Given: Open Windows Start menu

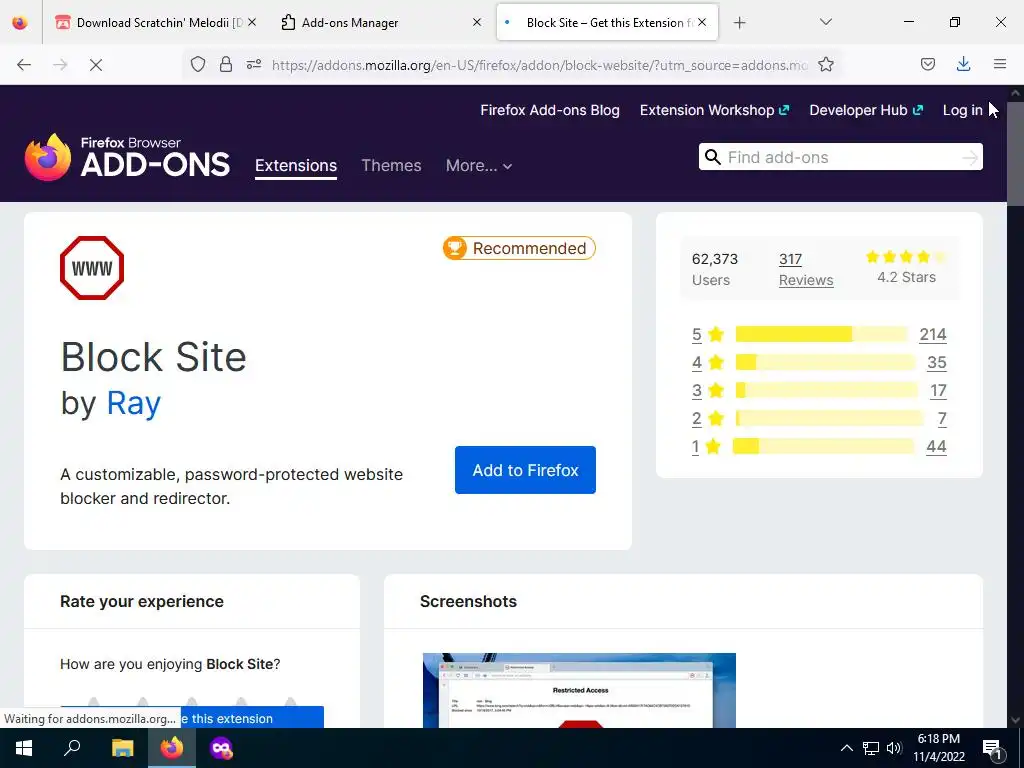Looking at the screenshot, I should pos(24,748).
